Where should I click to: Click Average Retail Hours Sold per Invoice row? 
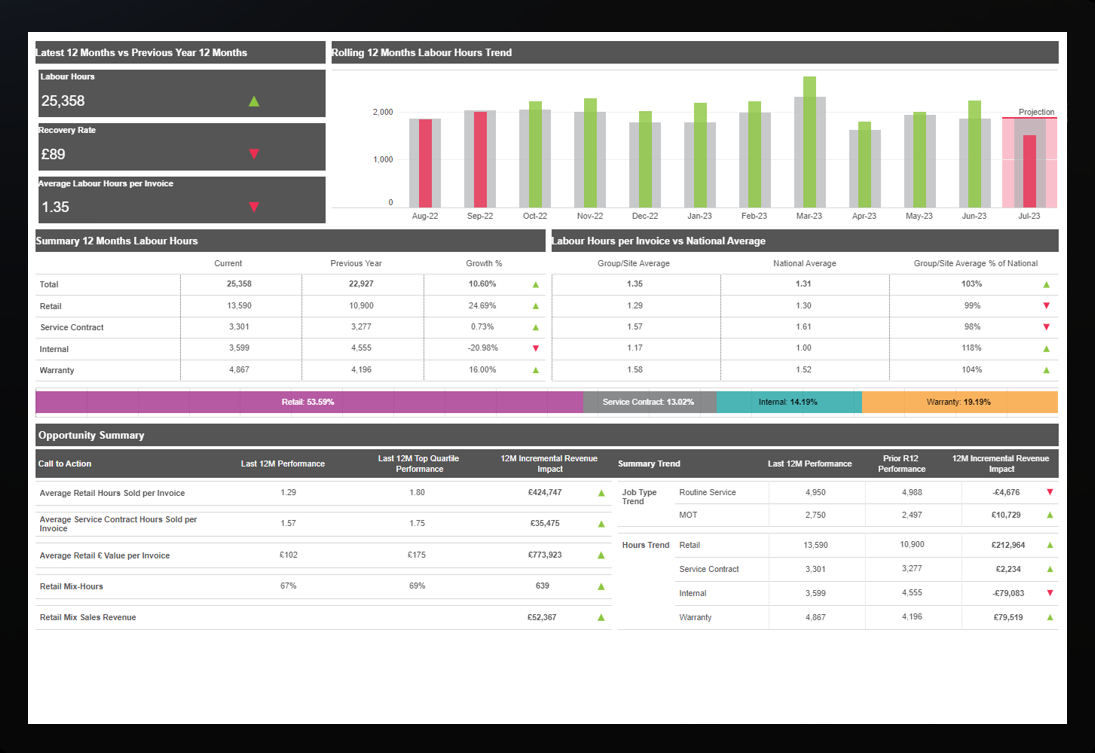pos(112,493)
